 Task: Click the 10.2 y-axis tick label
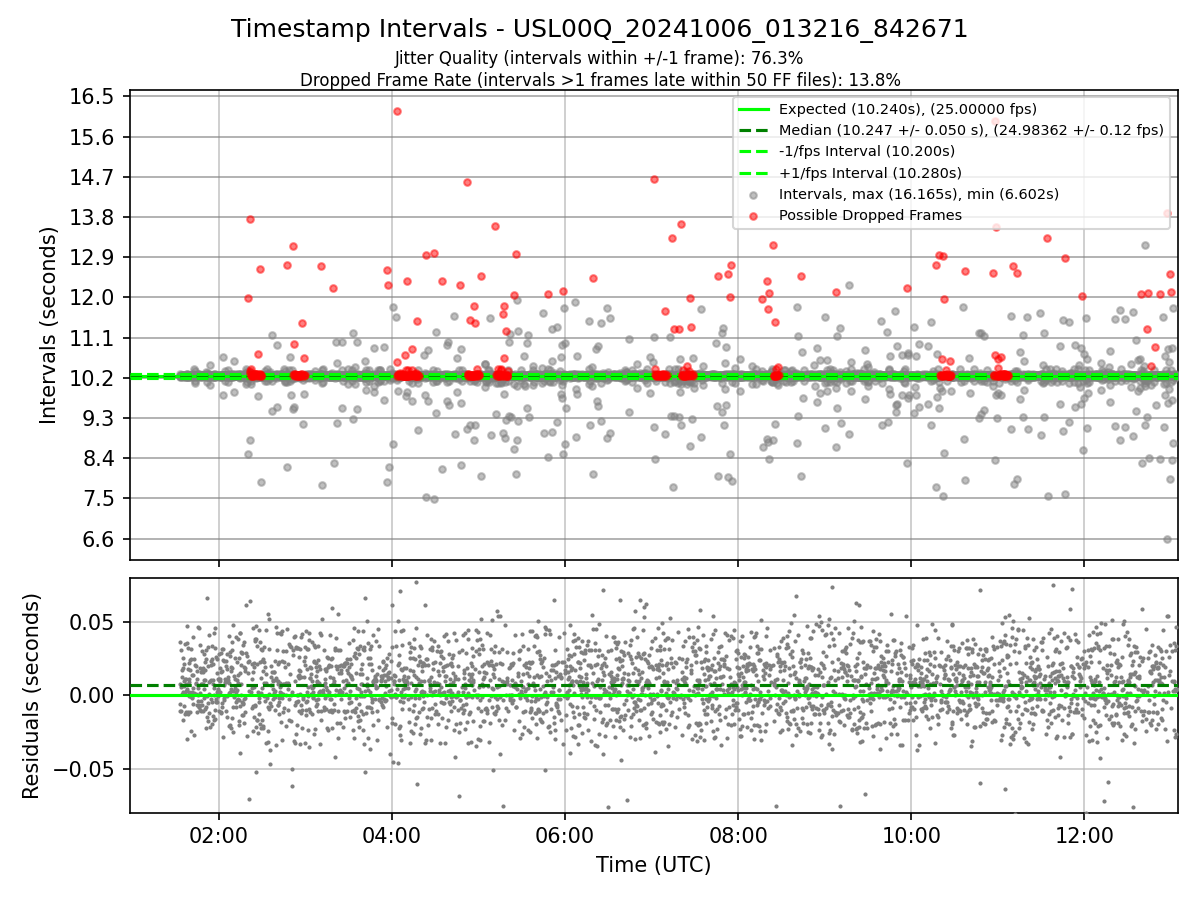click(x=93, y=378)
